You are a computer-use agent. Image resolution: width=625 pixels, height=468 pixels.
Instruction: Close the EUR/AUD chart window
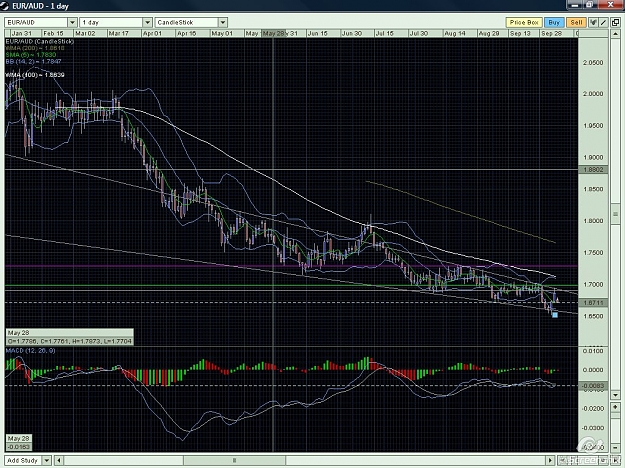point(611,4)
